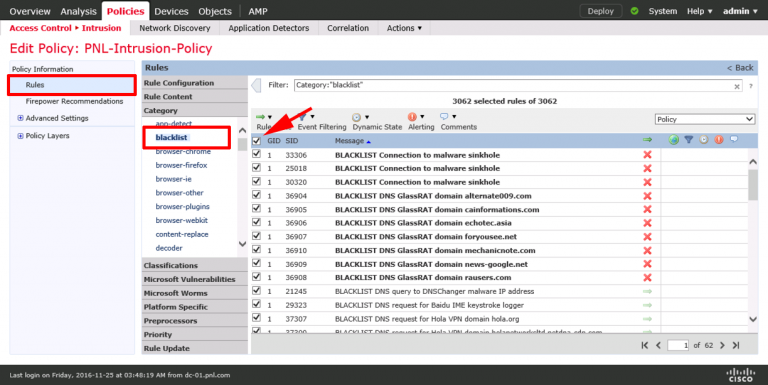Go to the last page of rules
Image resolution: width=768 pixels, height=385 pixels.
point(736,345)
